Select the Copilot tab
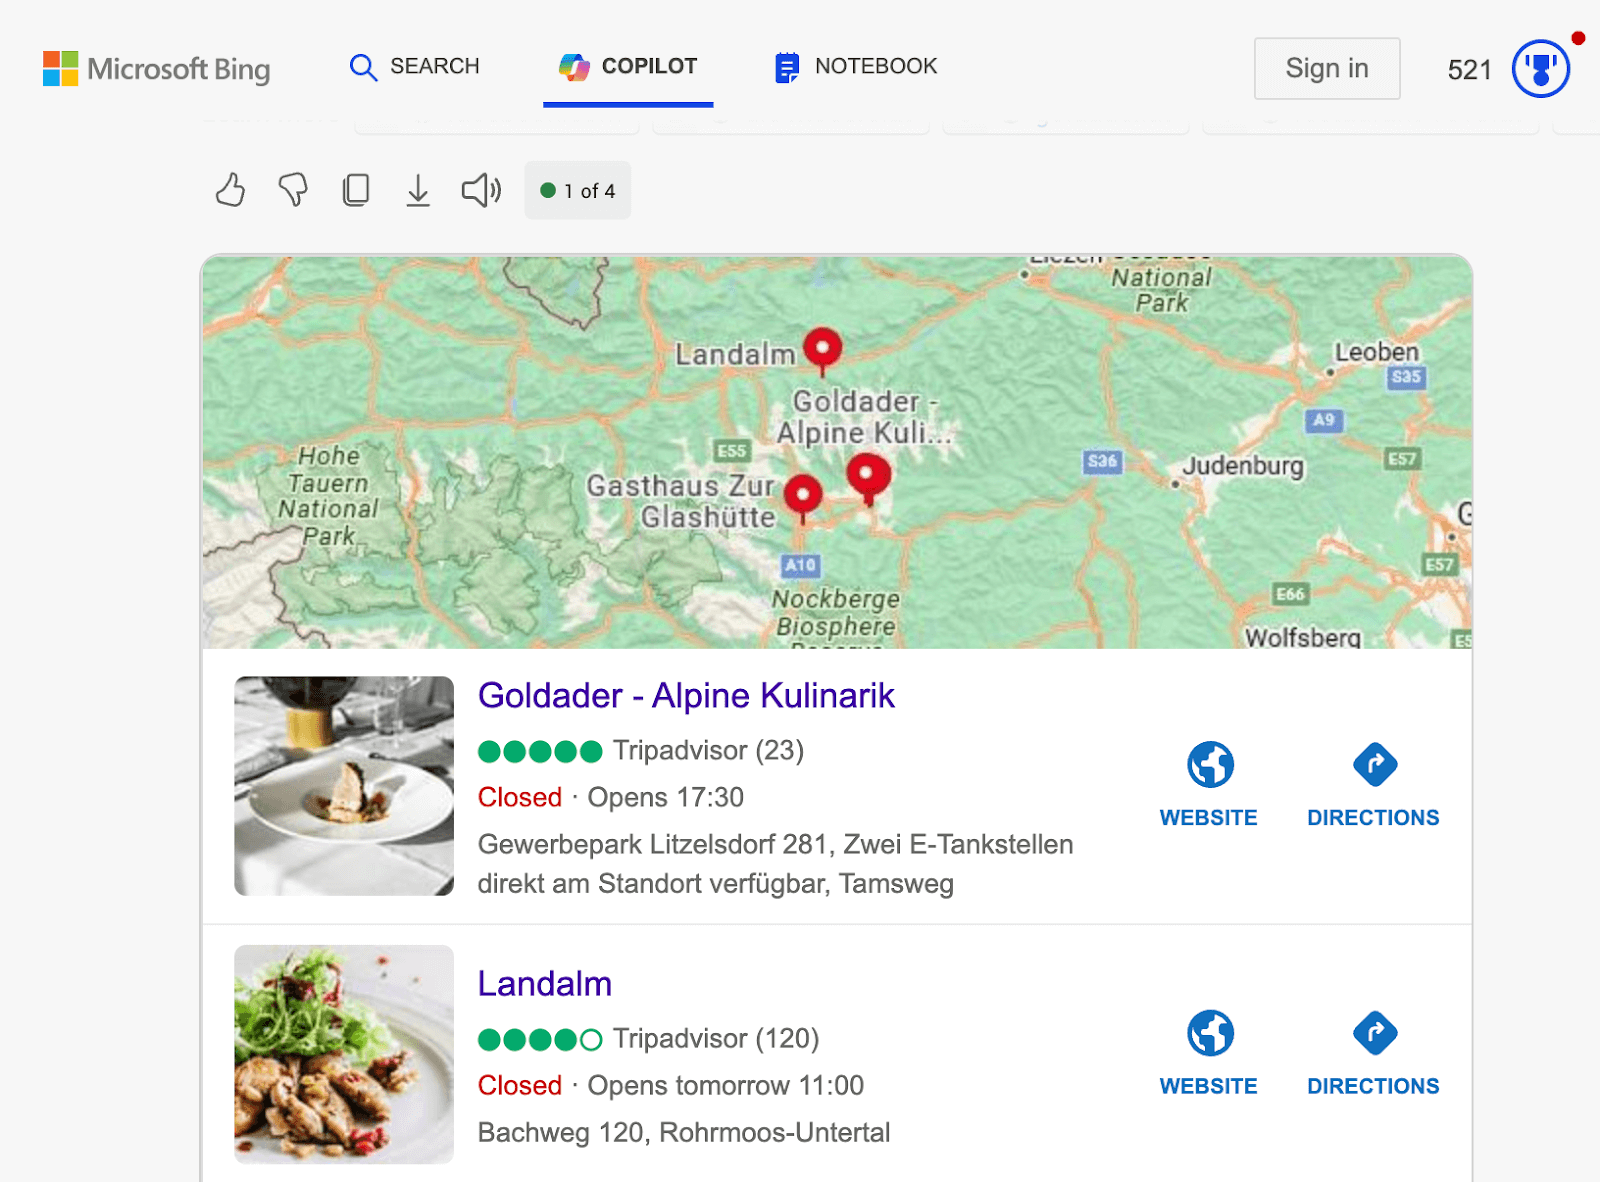Viewport: 1600px width, 1182px height. [628, 67]
